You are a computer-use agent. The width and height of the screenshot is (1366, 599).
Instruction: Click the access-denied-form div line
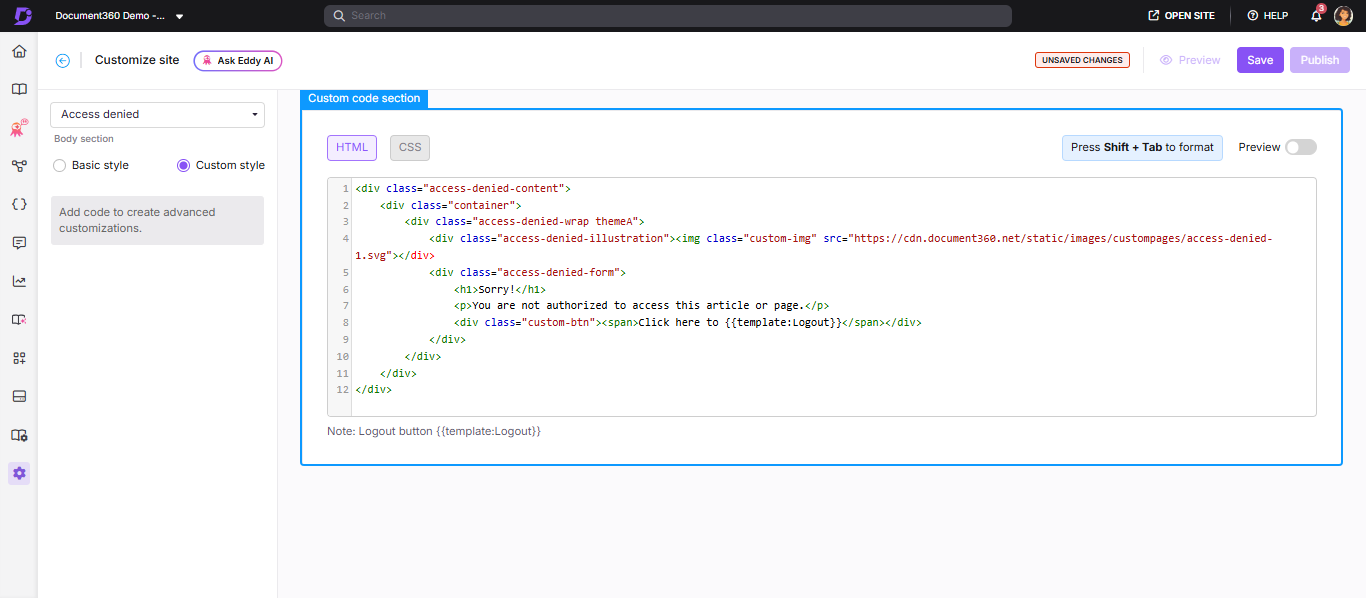click(x=528, y=272)
